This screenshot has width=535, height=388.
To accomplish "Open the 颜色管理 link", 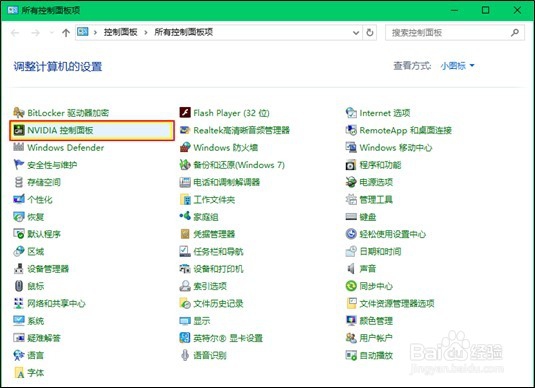I will point(376,321).
